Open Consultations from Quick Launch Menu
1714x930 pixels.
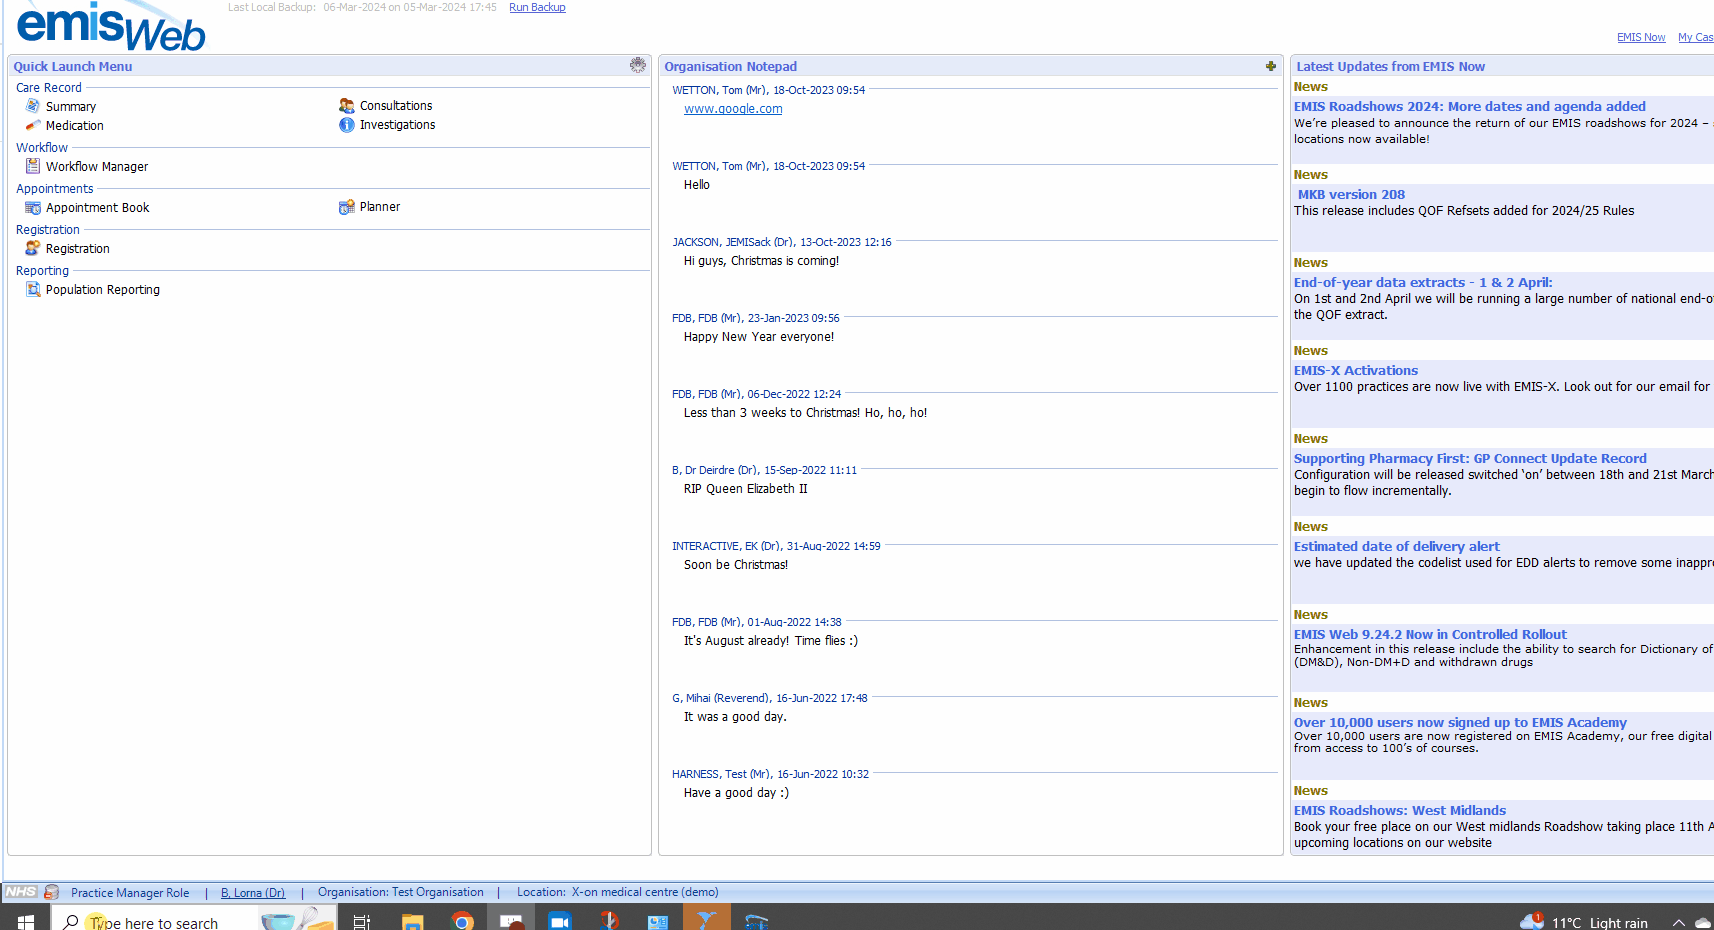coord(396,106)
